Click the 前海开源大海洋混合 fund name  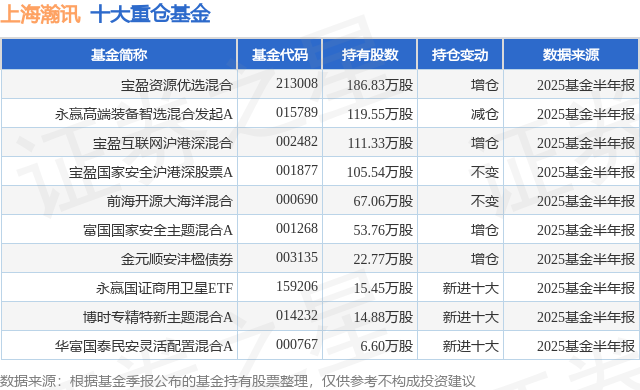170,201
